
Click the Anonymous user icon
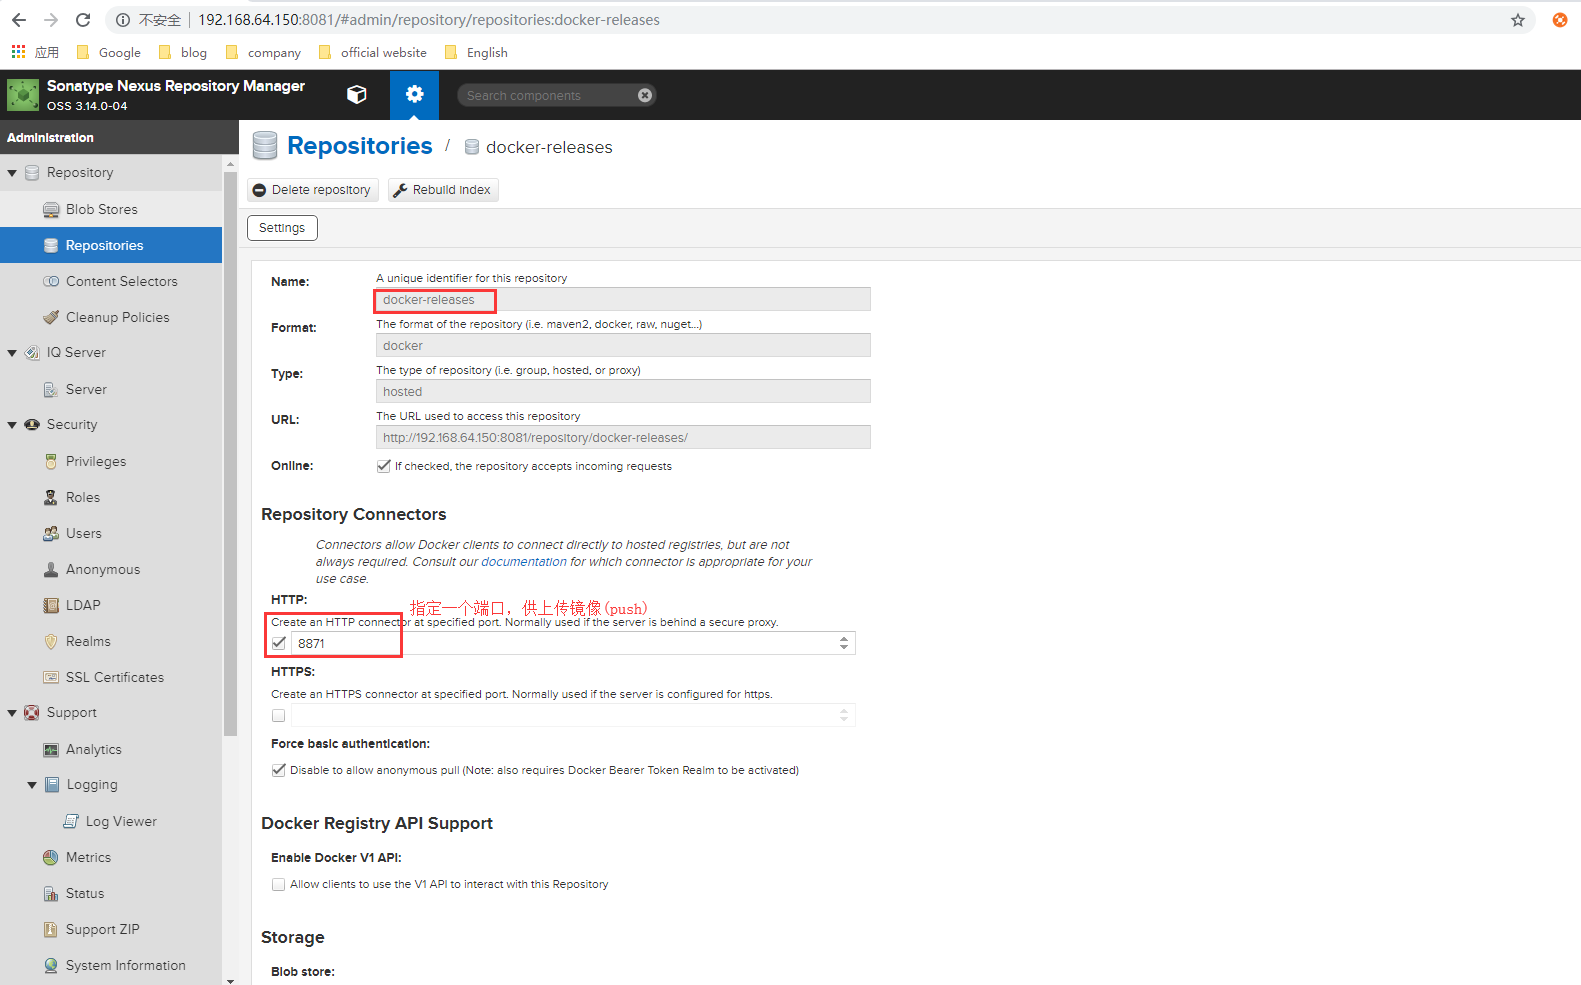[x=51, y=569]
